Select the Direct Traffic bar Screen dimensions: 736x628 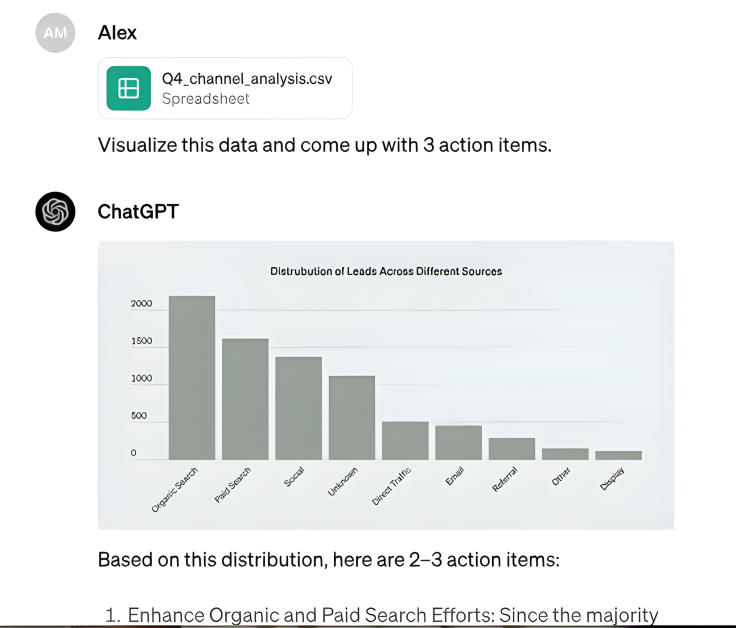click(x=405, y=441)
